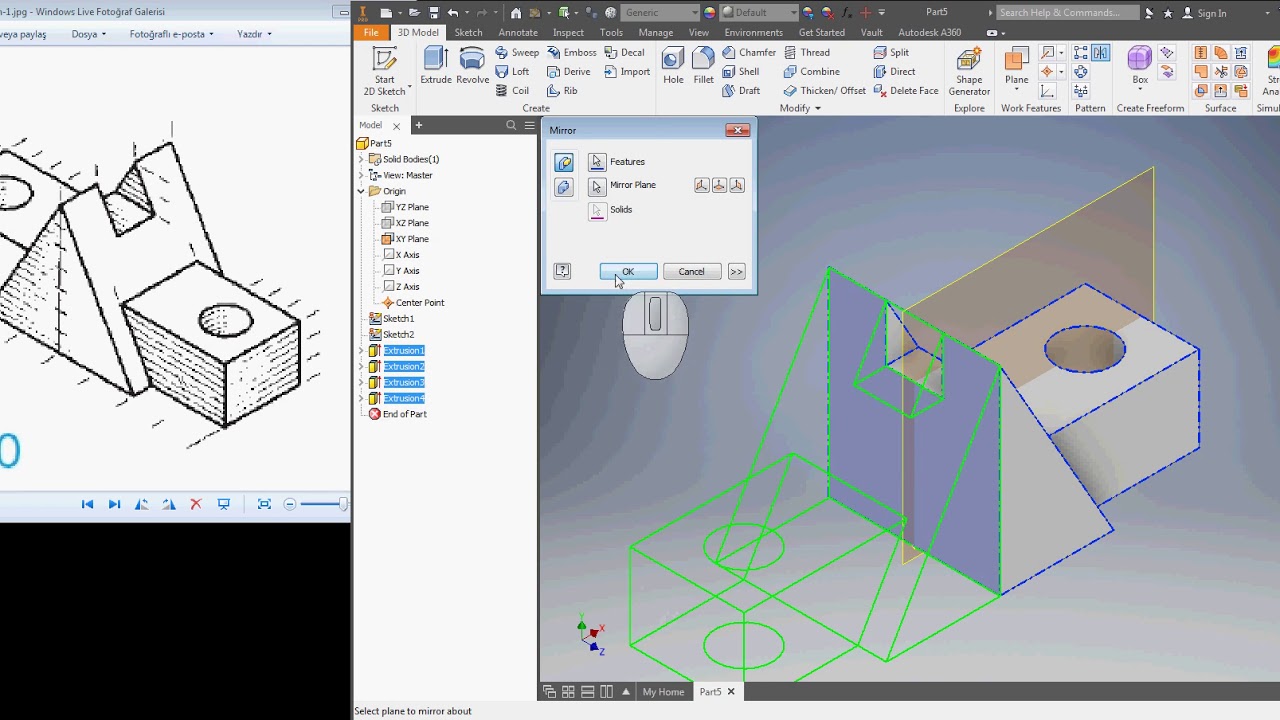Pick the first origin plane button in Mirror dialog
This screenshot has width=1280, height=720.
click(x=702, y=185)
